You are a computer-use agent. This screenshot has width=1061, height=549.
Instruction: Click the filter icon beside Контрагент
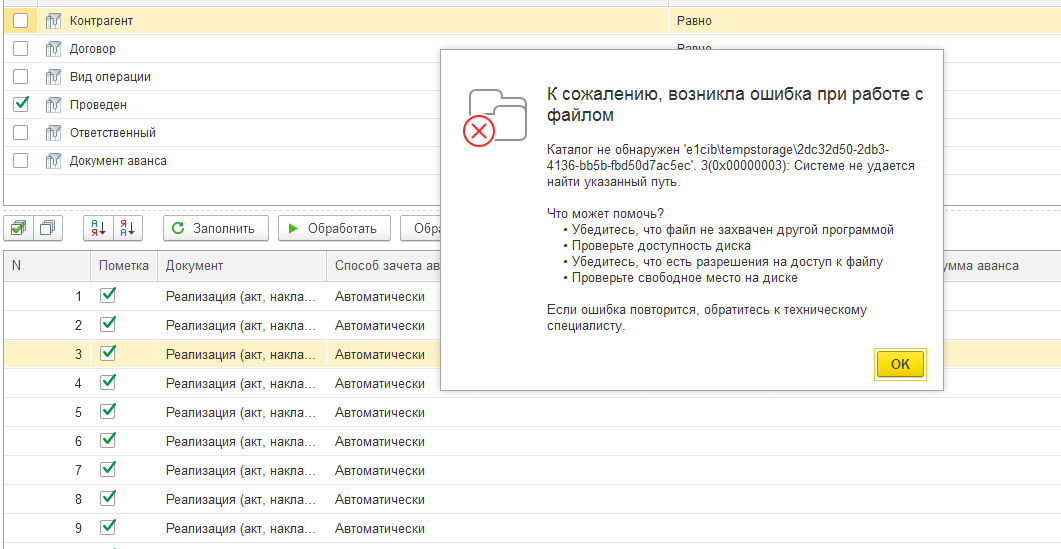(x=54, y=21)
